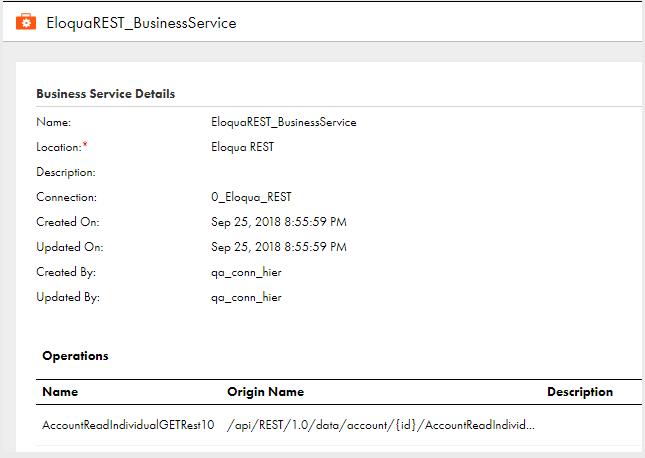Click the Description: field label
This screenshot has width=645, height=458.
coord(66,172)
